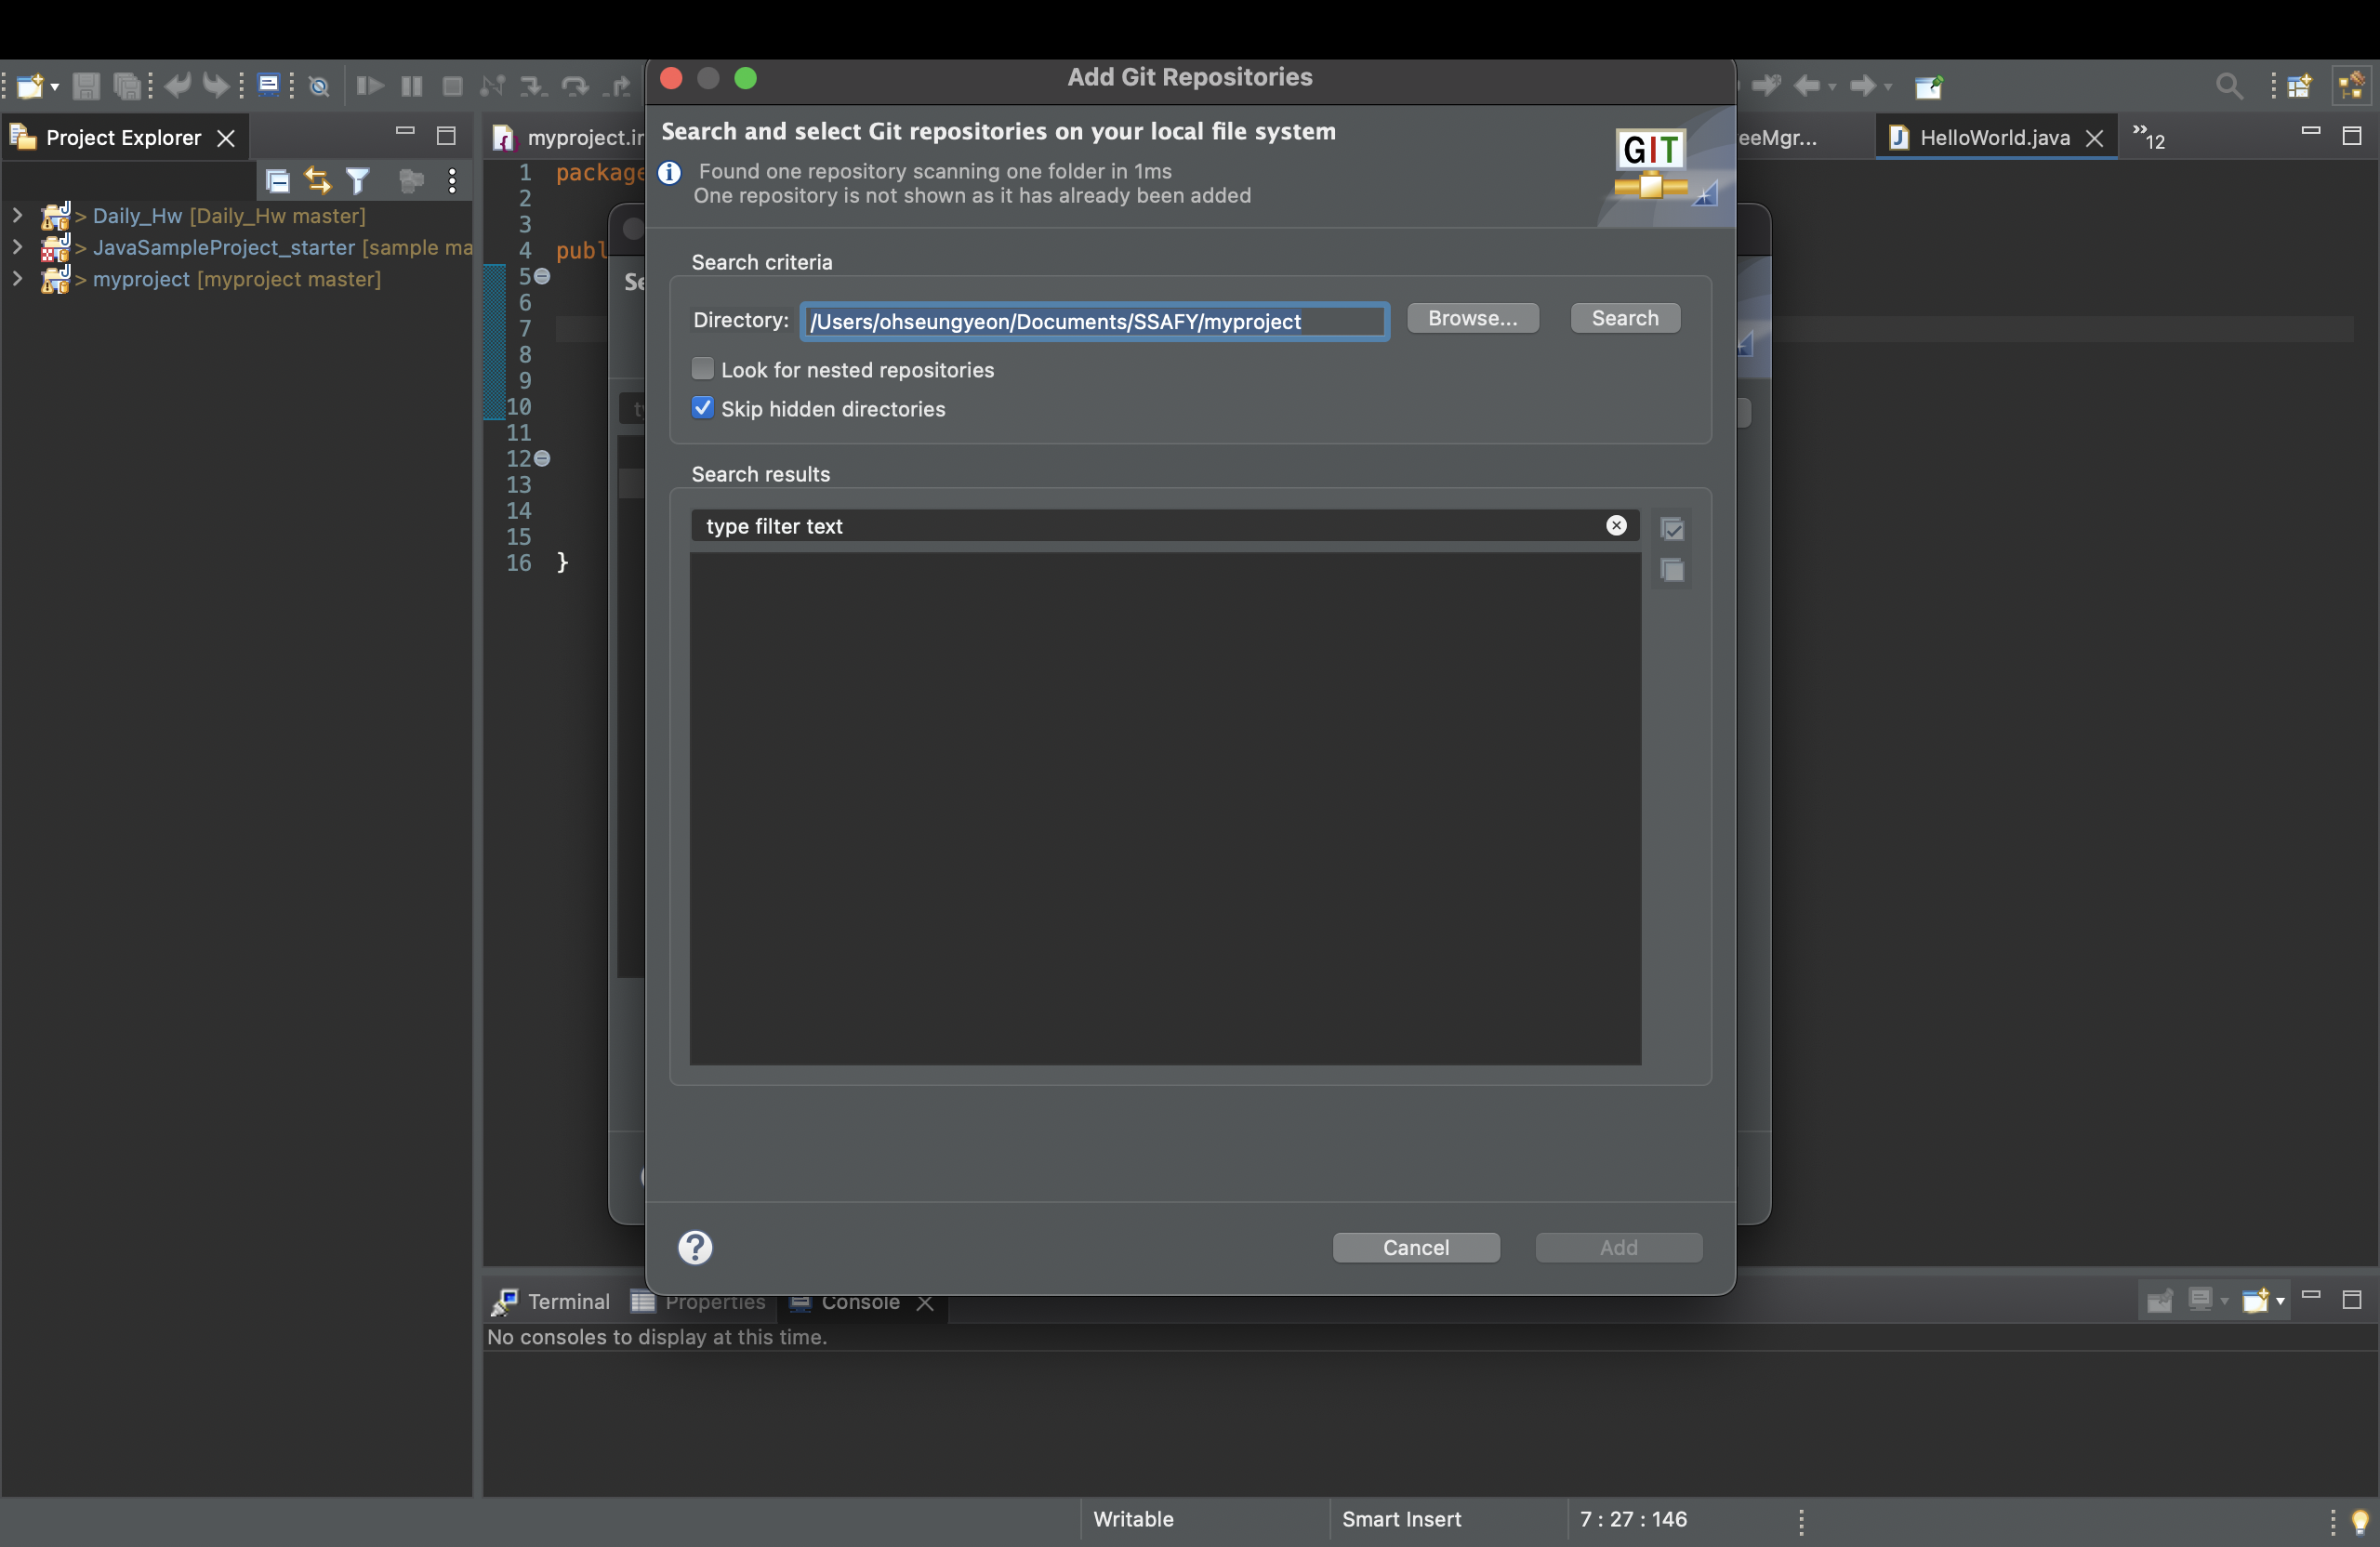Open dialog help question mark icon

tap(695, 1247)
